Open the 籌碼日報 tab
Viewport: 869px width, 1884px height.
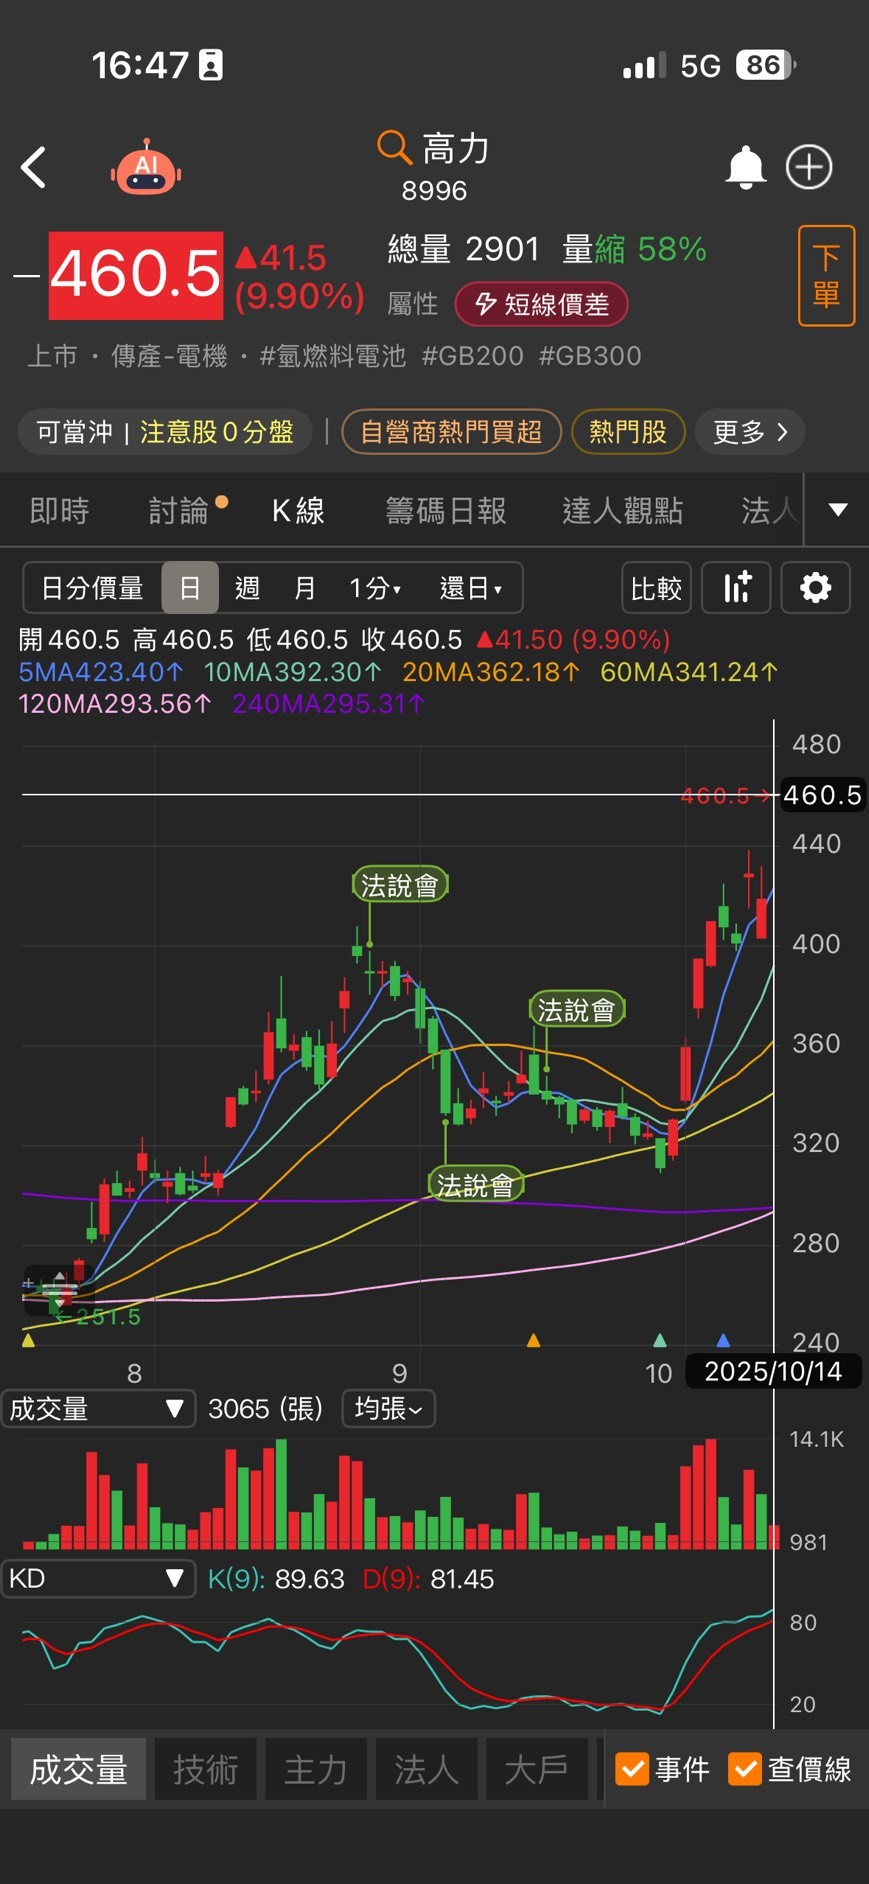[446, 511]
